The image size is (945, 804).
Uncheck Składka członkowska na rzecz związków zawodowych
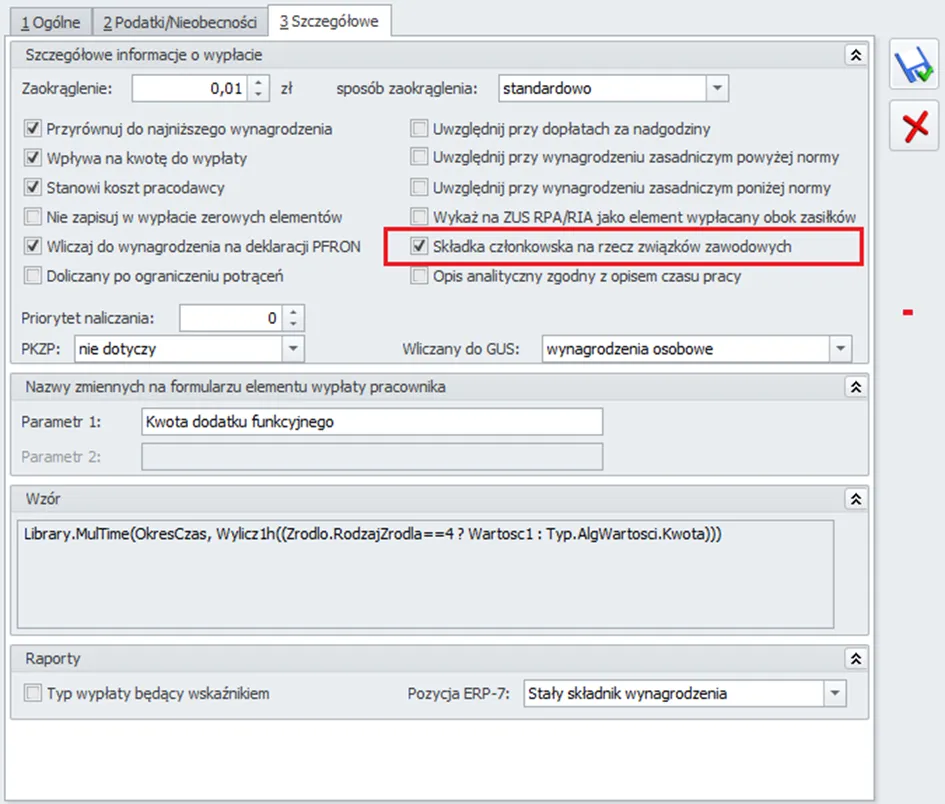coord(419,246)
